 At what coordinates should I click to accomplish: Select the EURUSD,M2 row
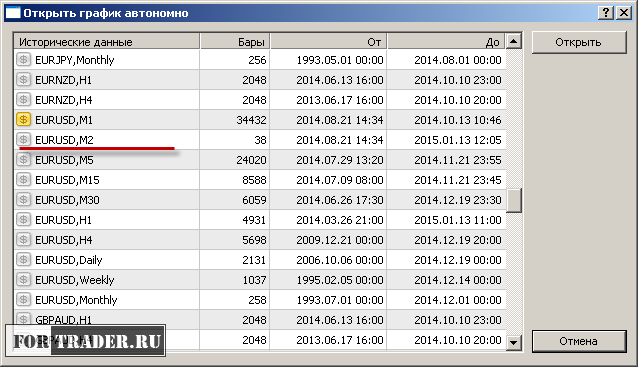pos(260,140)
